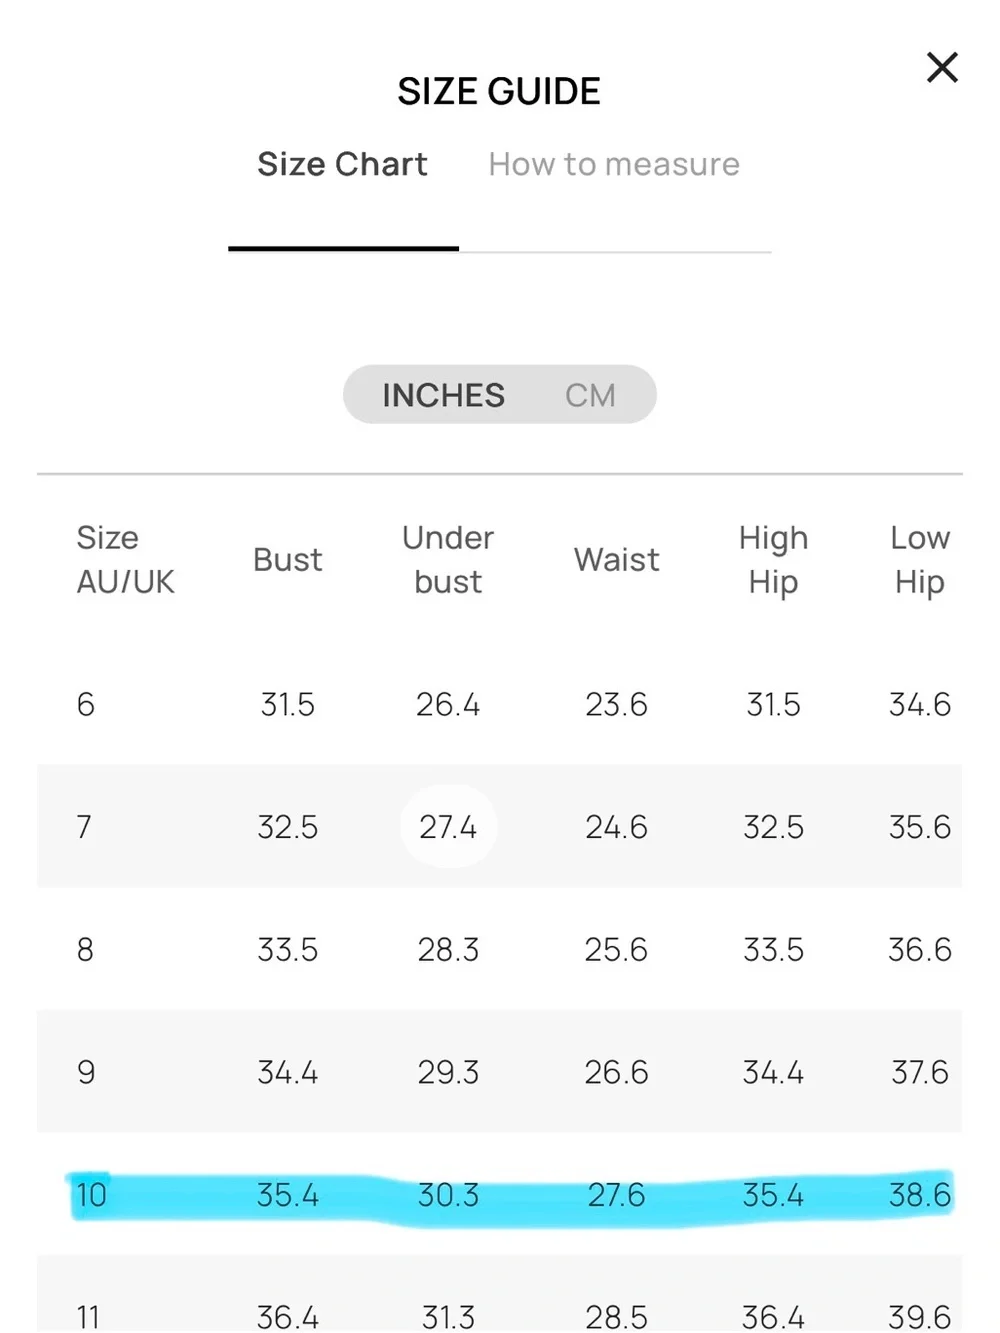This screenshot has width=1000, height=1333.
Task: Select the Size Chart tab
Action: (x=342, y=164)
